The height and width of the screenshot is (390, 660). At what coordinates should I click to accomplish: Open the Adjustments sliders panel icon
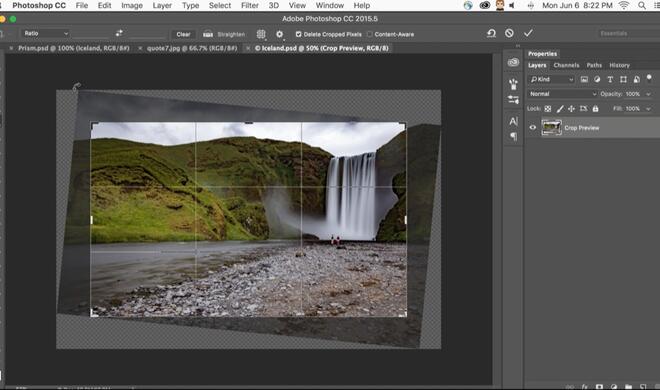coord(513,99)
